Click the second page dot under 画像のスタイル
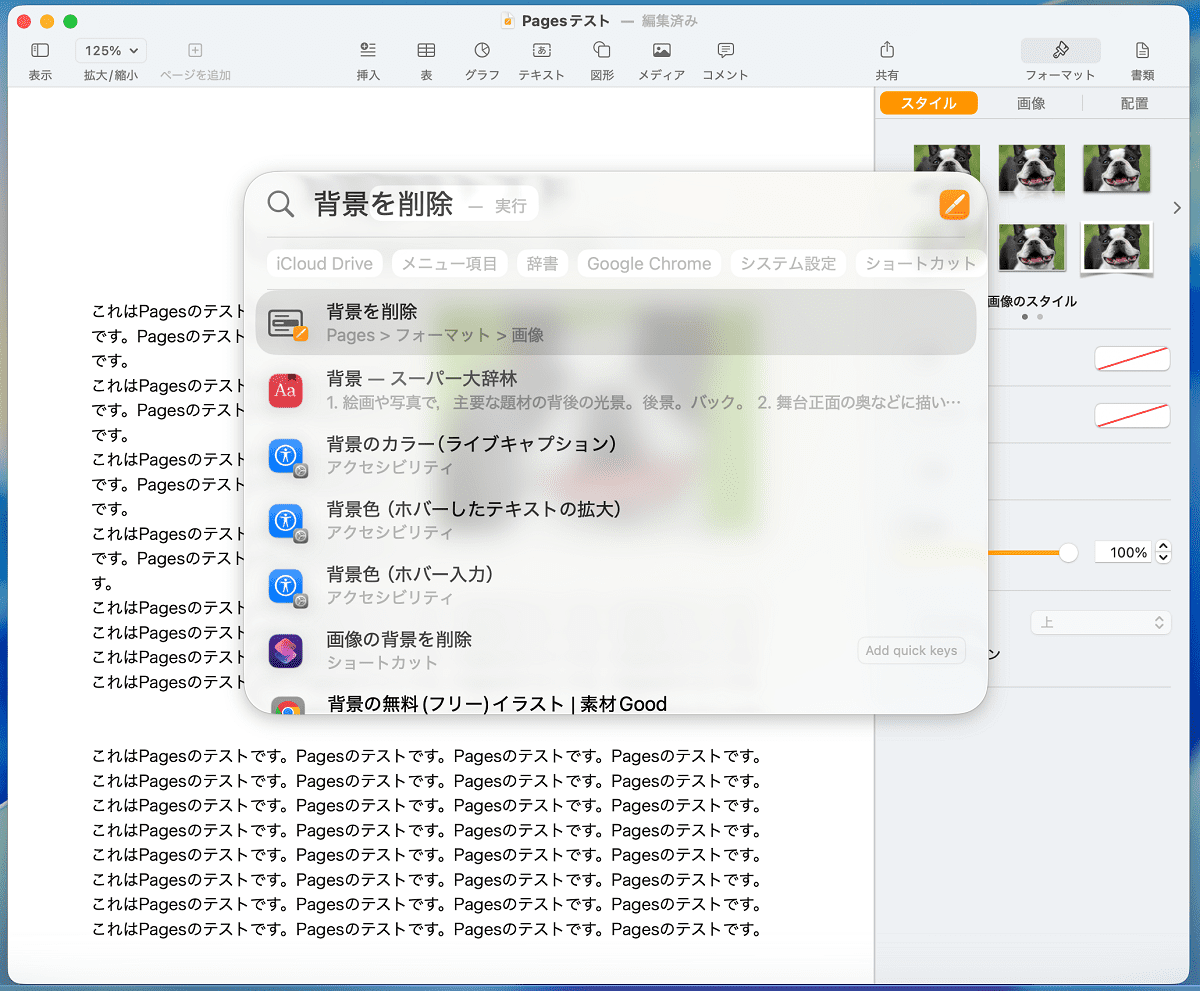 [1040, 316]
